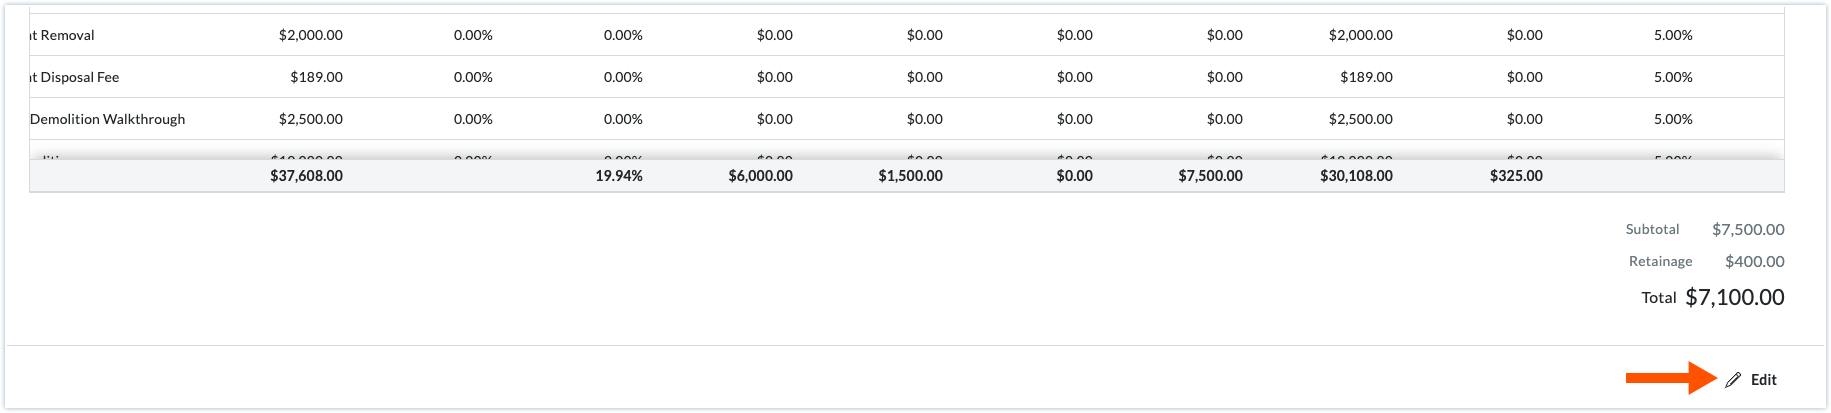Screen dimensions: 1831x413
Task: Click the Subtotal $7,500.00 summary value
Action: coord(1747,230)
